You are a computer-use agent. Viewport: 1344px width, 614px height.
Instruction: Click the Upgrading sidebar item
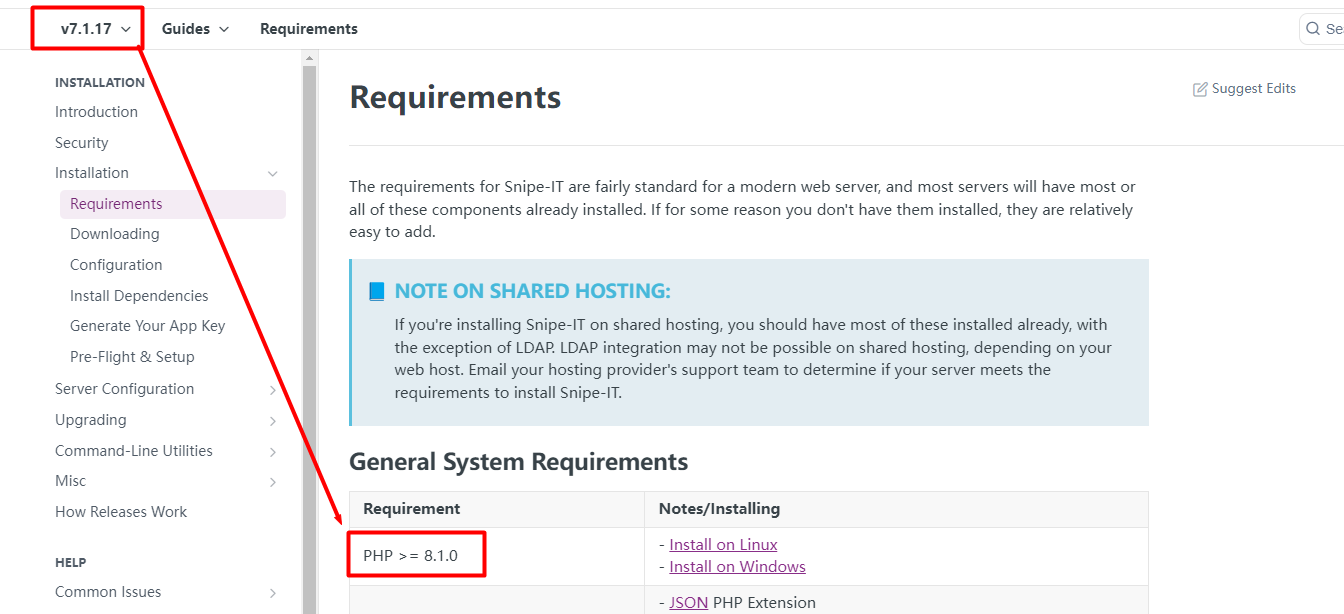point(90,420)
